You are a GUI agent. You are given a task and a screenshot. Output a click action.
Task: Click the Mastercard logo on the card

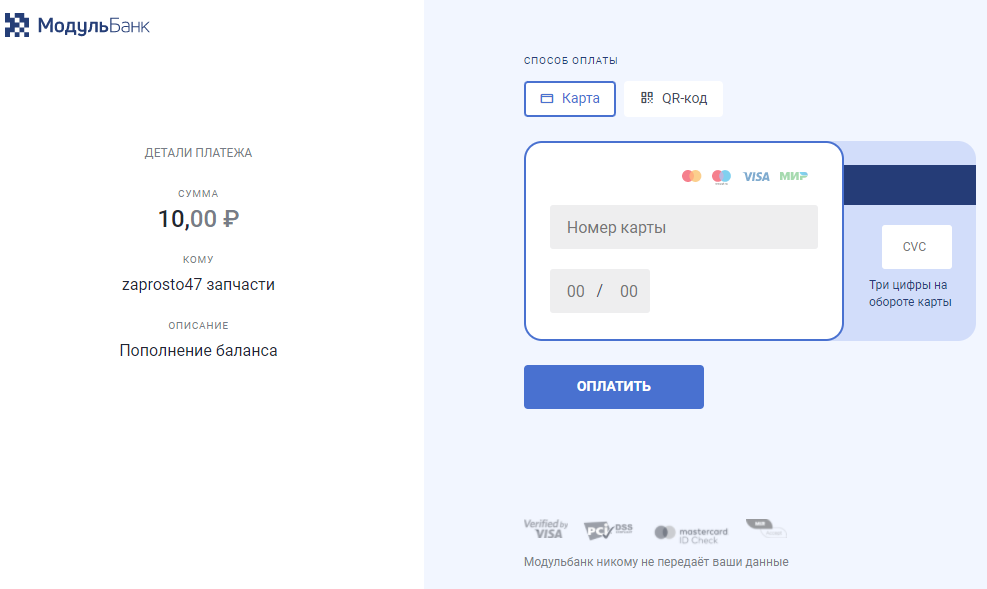pos(691,176)
